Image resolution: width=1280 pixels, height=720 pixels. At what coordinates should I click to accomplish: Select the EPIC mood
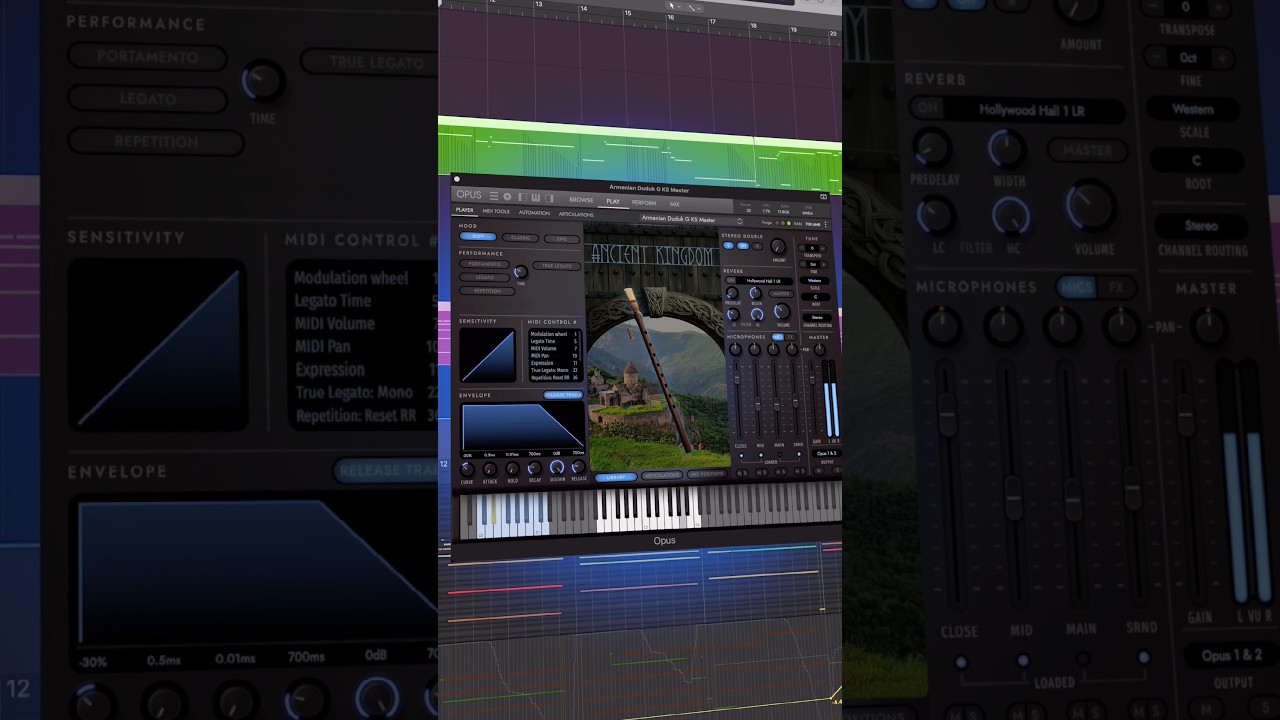point(561,239)
